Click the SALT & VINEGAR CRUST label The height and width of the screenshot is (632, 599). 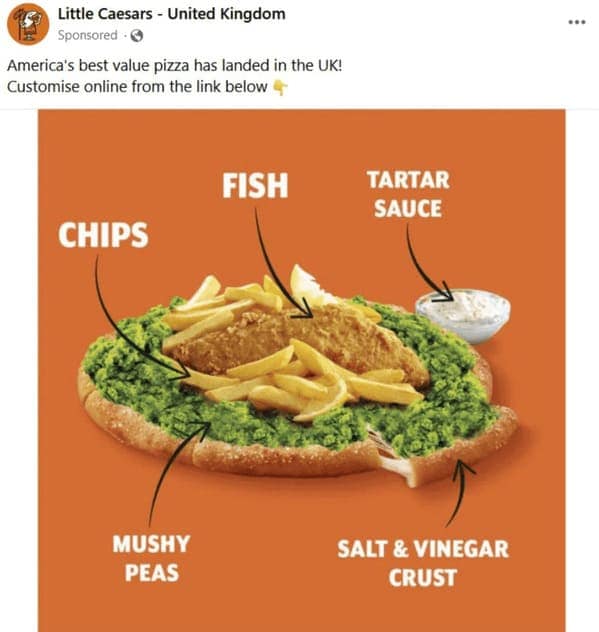point(423,563)
